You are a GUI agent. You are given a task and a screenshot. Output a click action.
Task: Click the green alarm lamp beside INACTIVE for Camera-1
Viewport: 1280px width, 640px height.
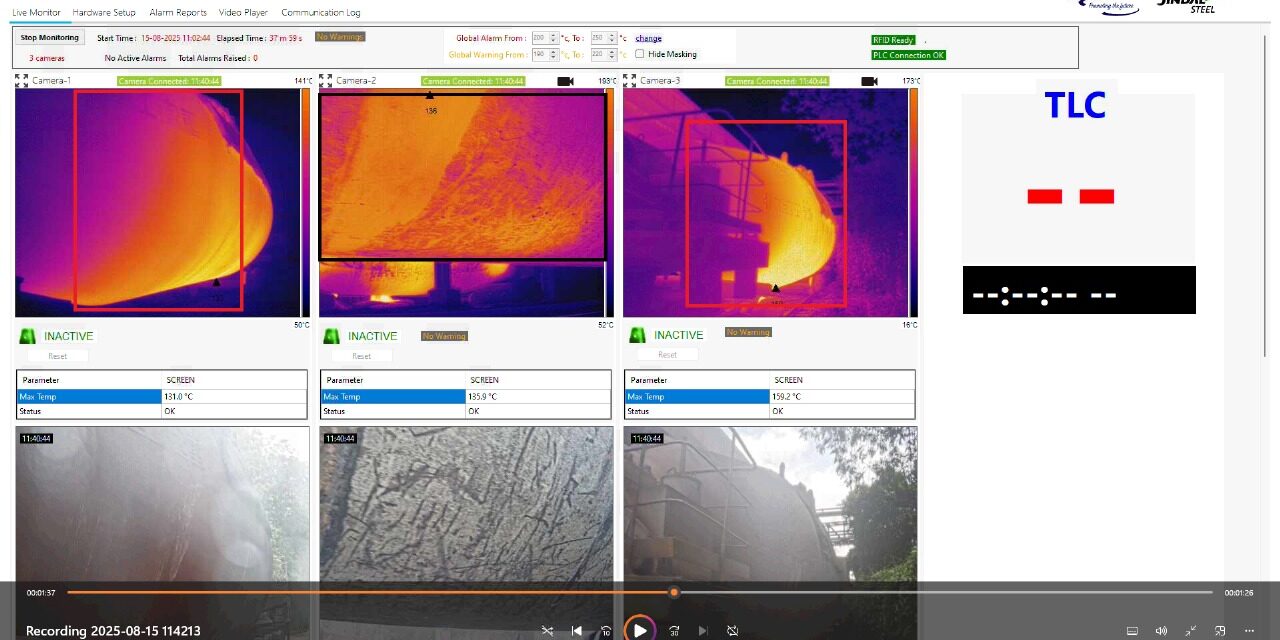27,336
